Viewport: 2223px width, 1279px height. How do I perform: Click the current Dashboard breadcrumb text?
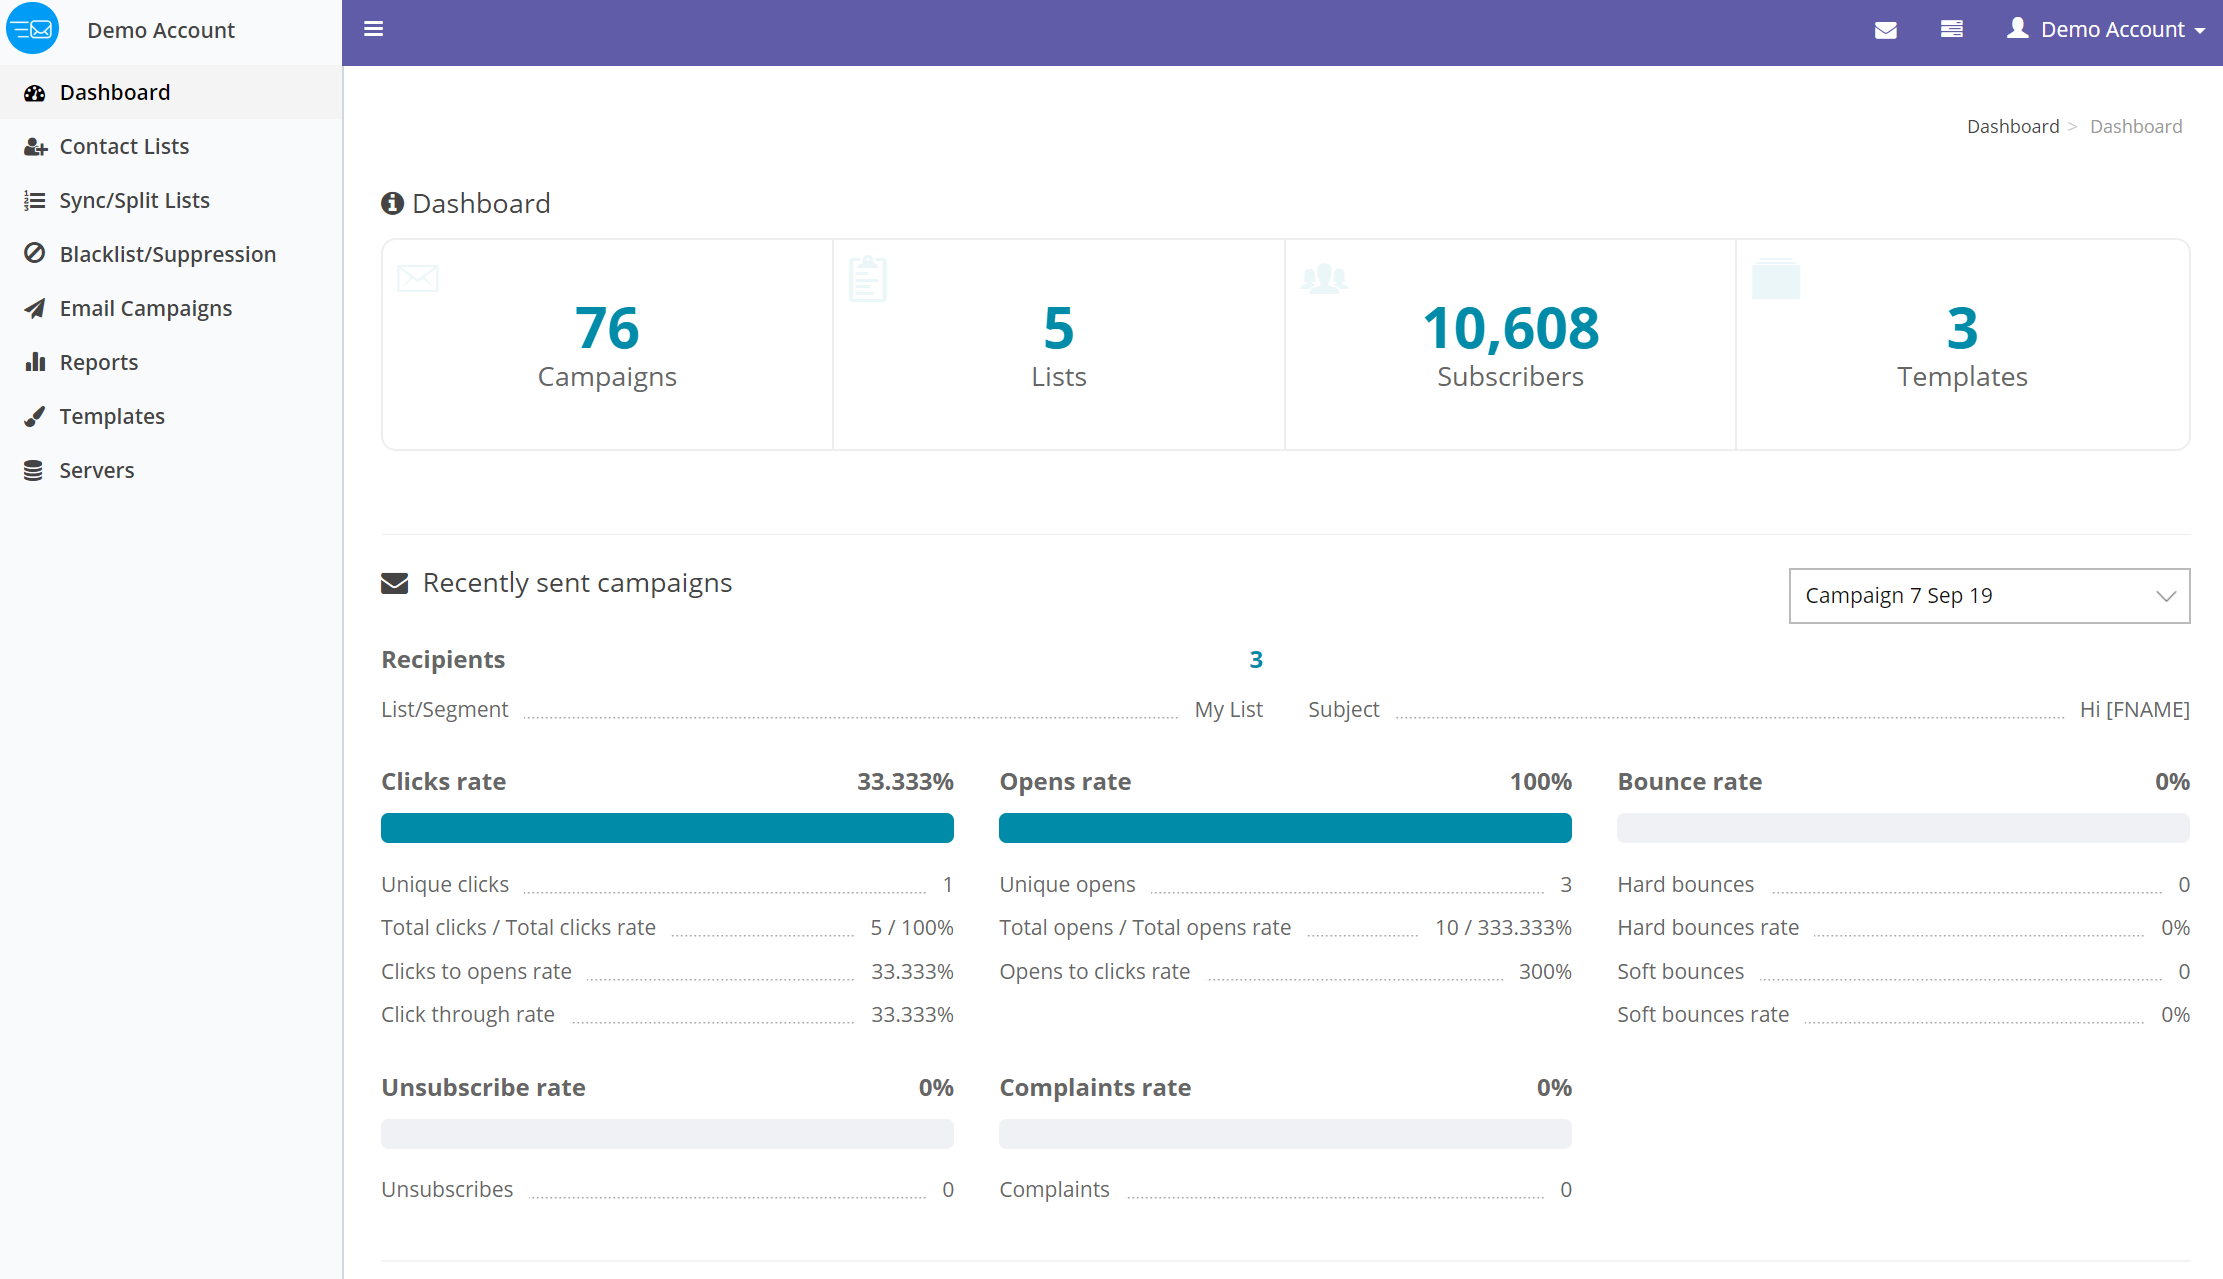coord(2136,126)
